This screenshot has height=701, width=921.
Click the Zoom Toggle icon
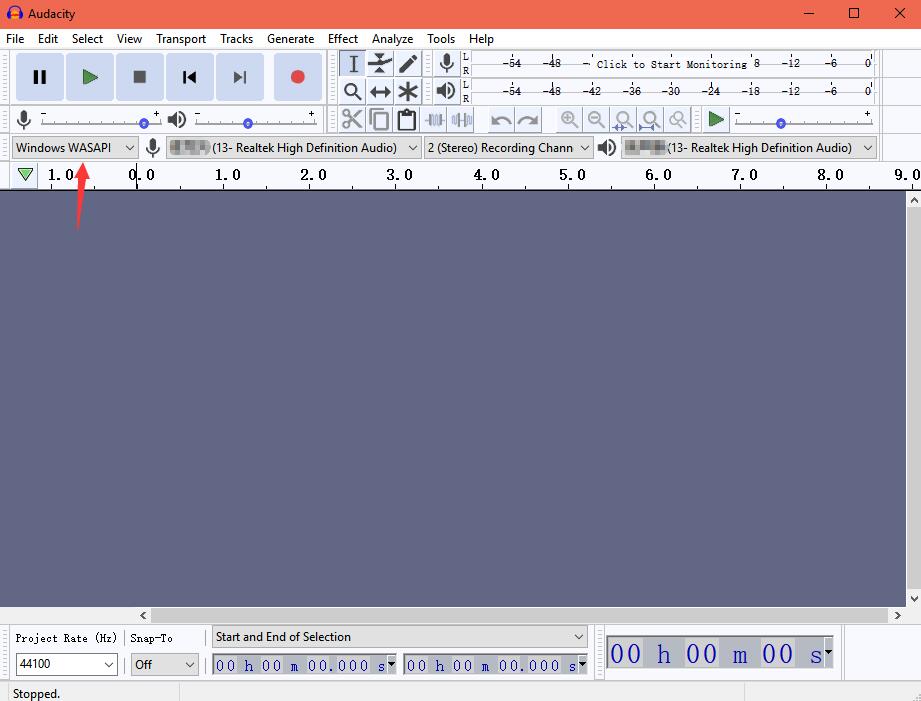[x=677, y=120]
